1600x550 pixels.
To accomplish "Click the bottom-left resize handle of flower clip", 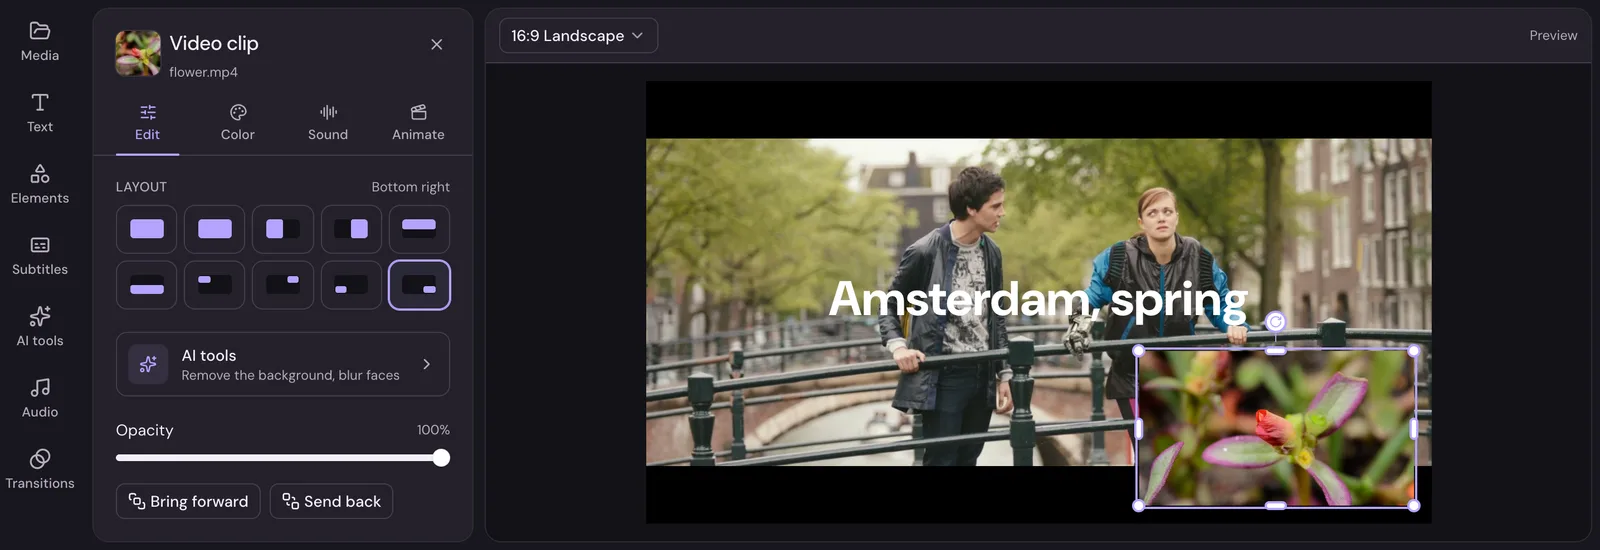I will 1138,506.
